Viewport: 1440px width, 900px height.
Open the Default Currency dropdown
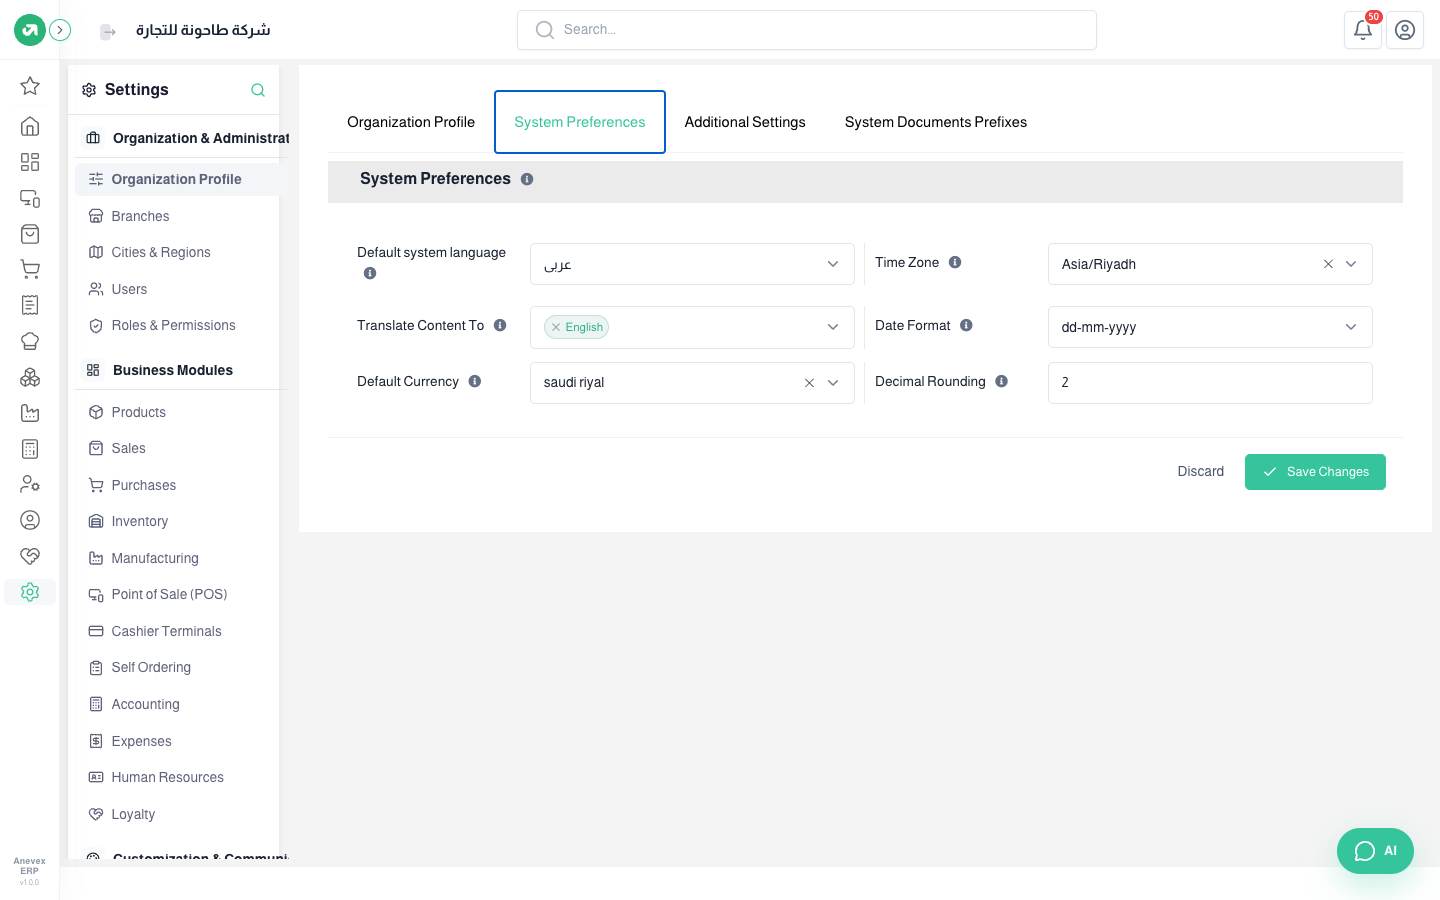[692, 383]
